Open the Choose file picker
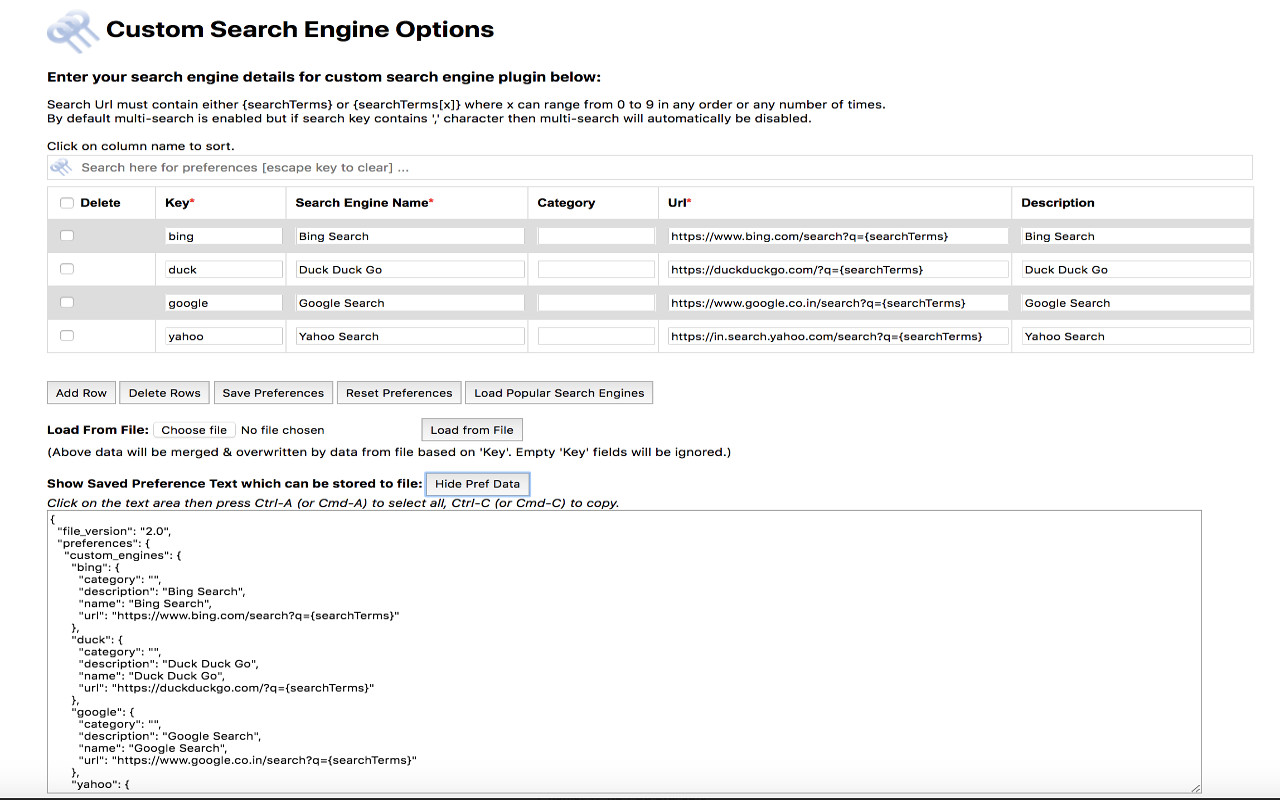 [x=194, y=430]
